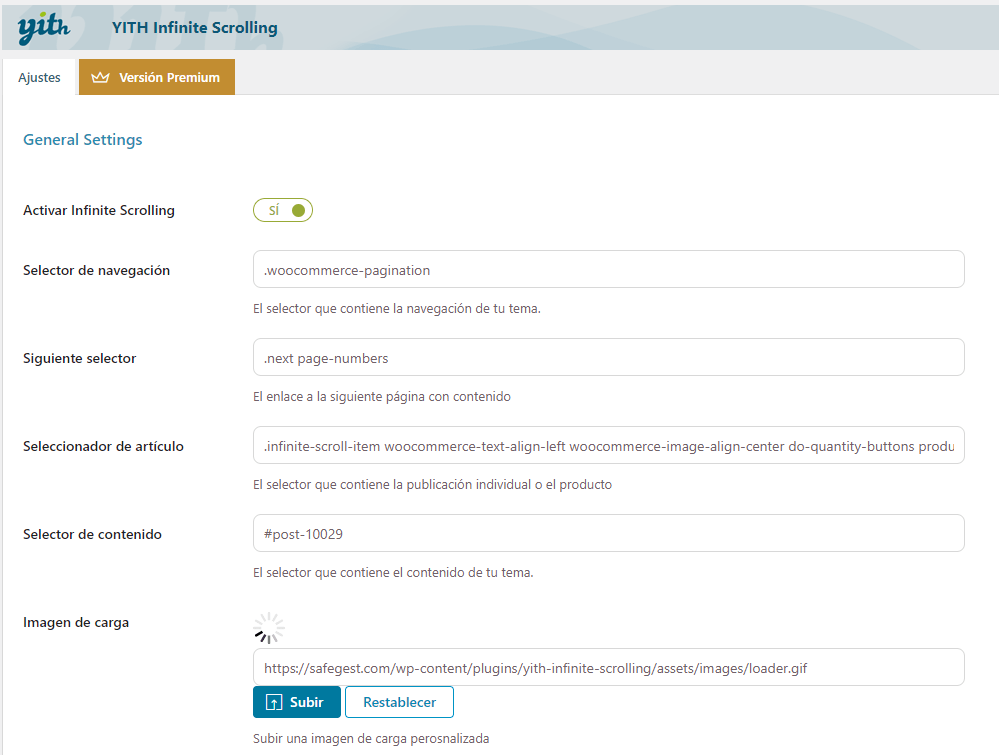Image resolution: width=999 pixels, height=755 pixels.
Task: Click the crown icon on Versión Premium tab
Action: pos(100,77)
